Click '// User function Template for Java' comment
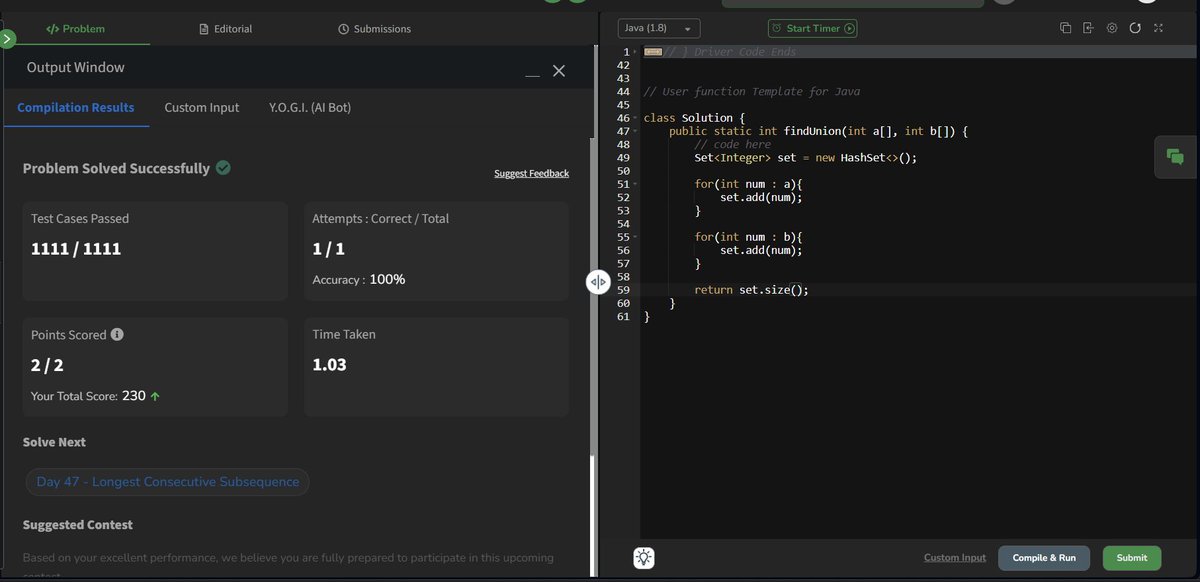1200x582 pixels. pyautogui.click(x=752, y=91)
